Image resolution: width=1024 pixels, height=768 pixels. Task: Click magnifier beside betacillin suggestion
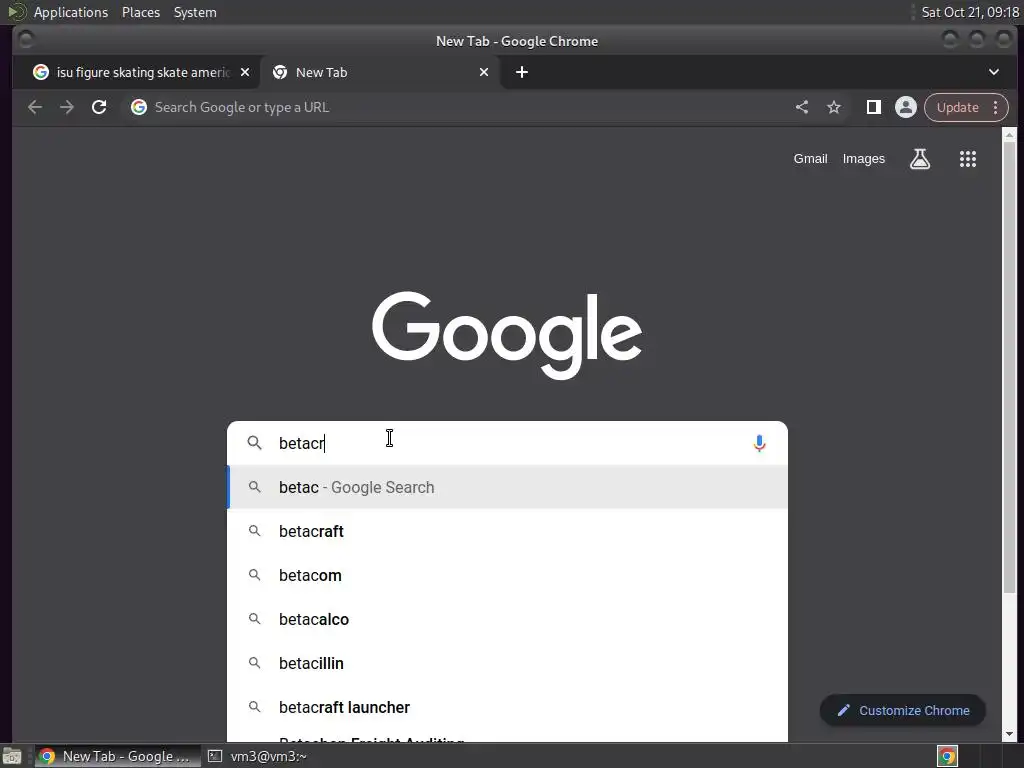255,663
